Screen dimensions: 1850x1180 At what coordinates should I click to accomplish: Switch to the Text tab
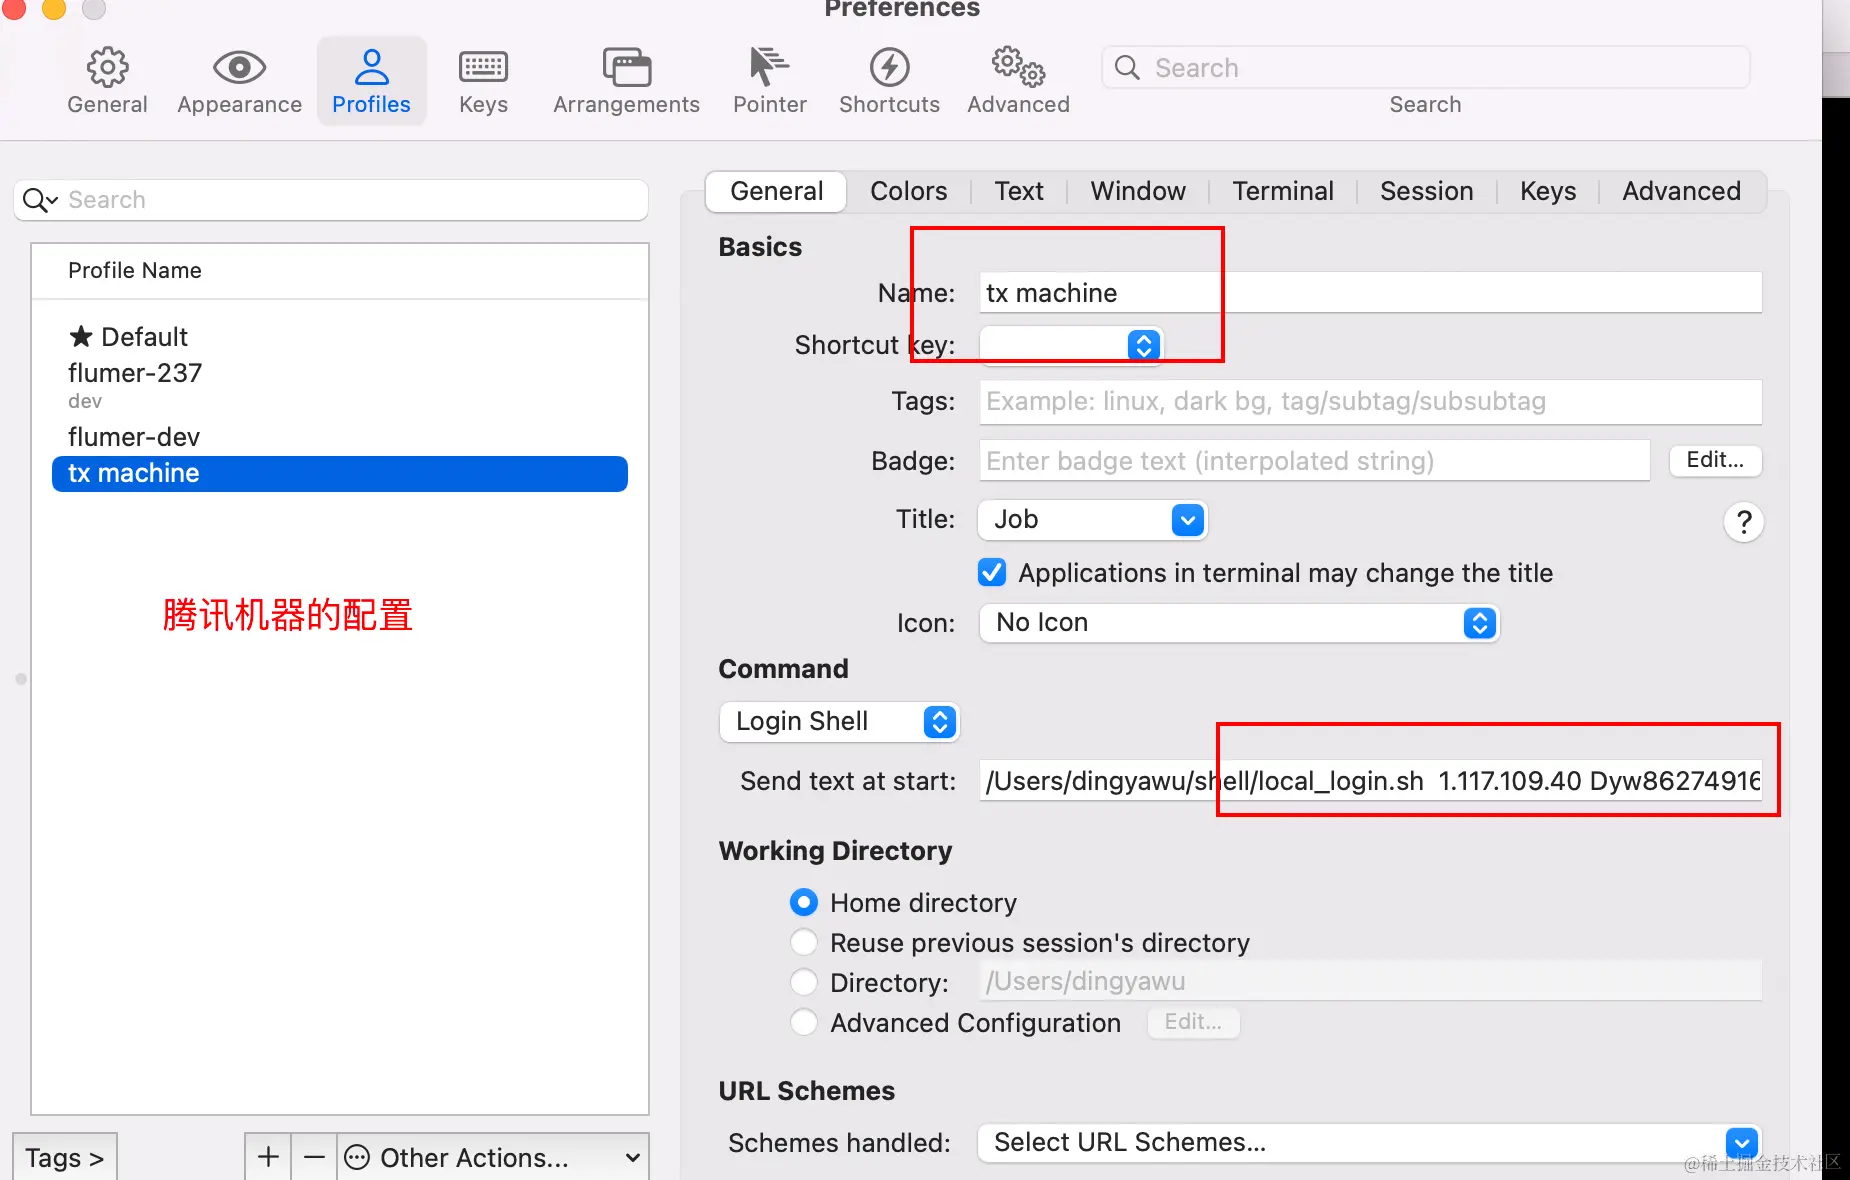1019,191
